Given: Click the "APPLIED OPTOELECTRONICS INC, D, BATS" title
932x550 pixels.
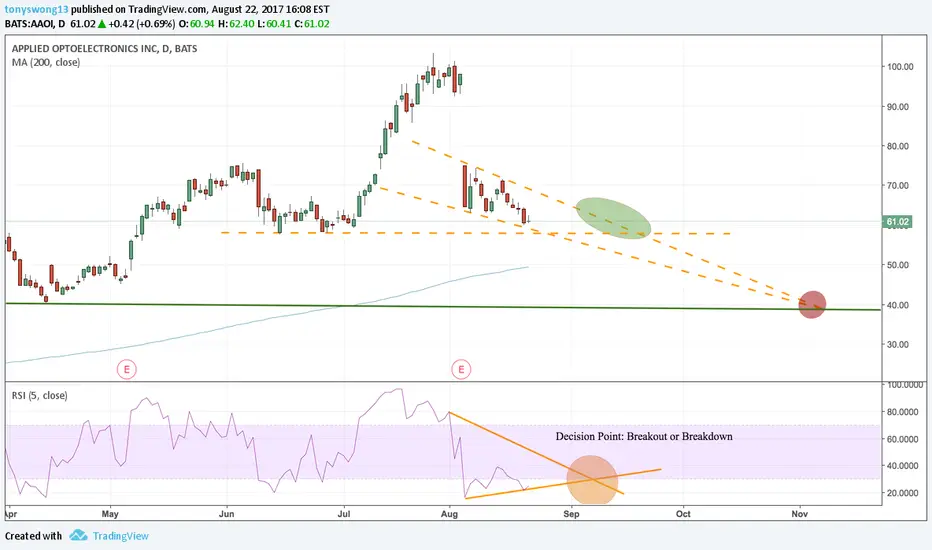Looking at the screenshot, I should point(105,49).
